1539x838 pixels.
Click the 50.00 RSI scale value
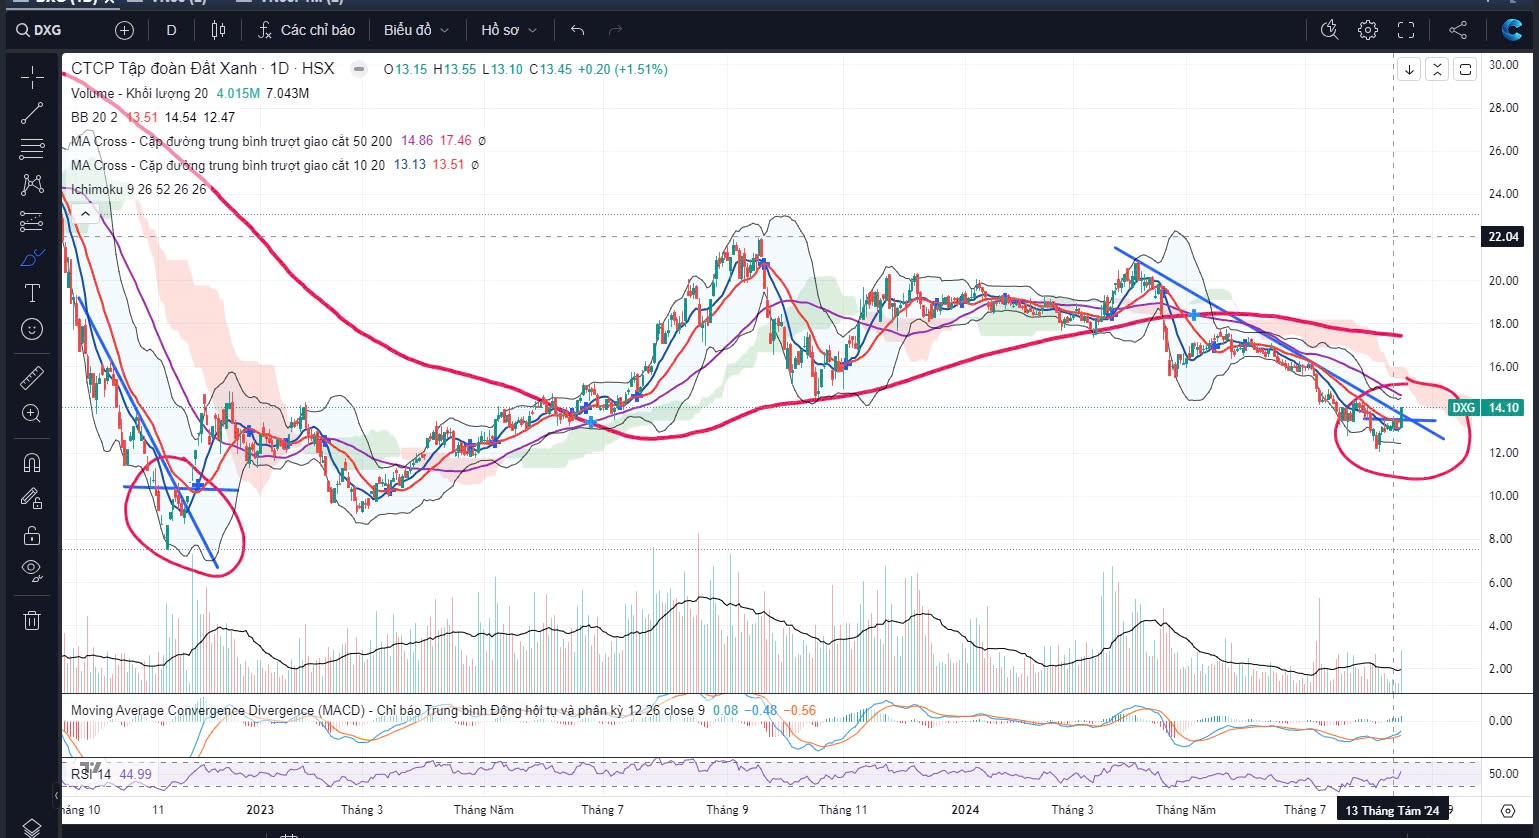coord(1503,774)
